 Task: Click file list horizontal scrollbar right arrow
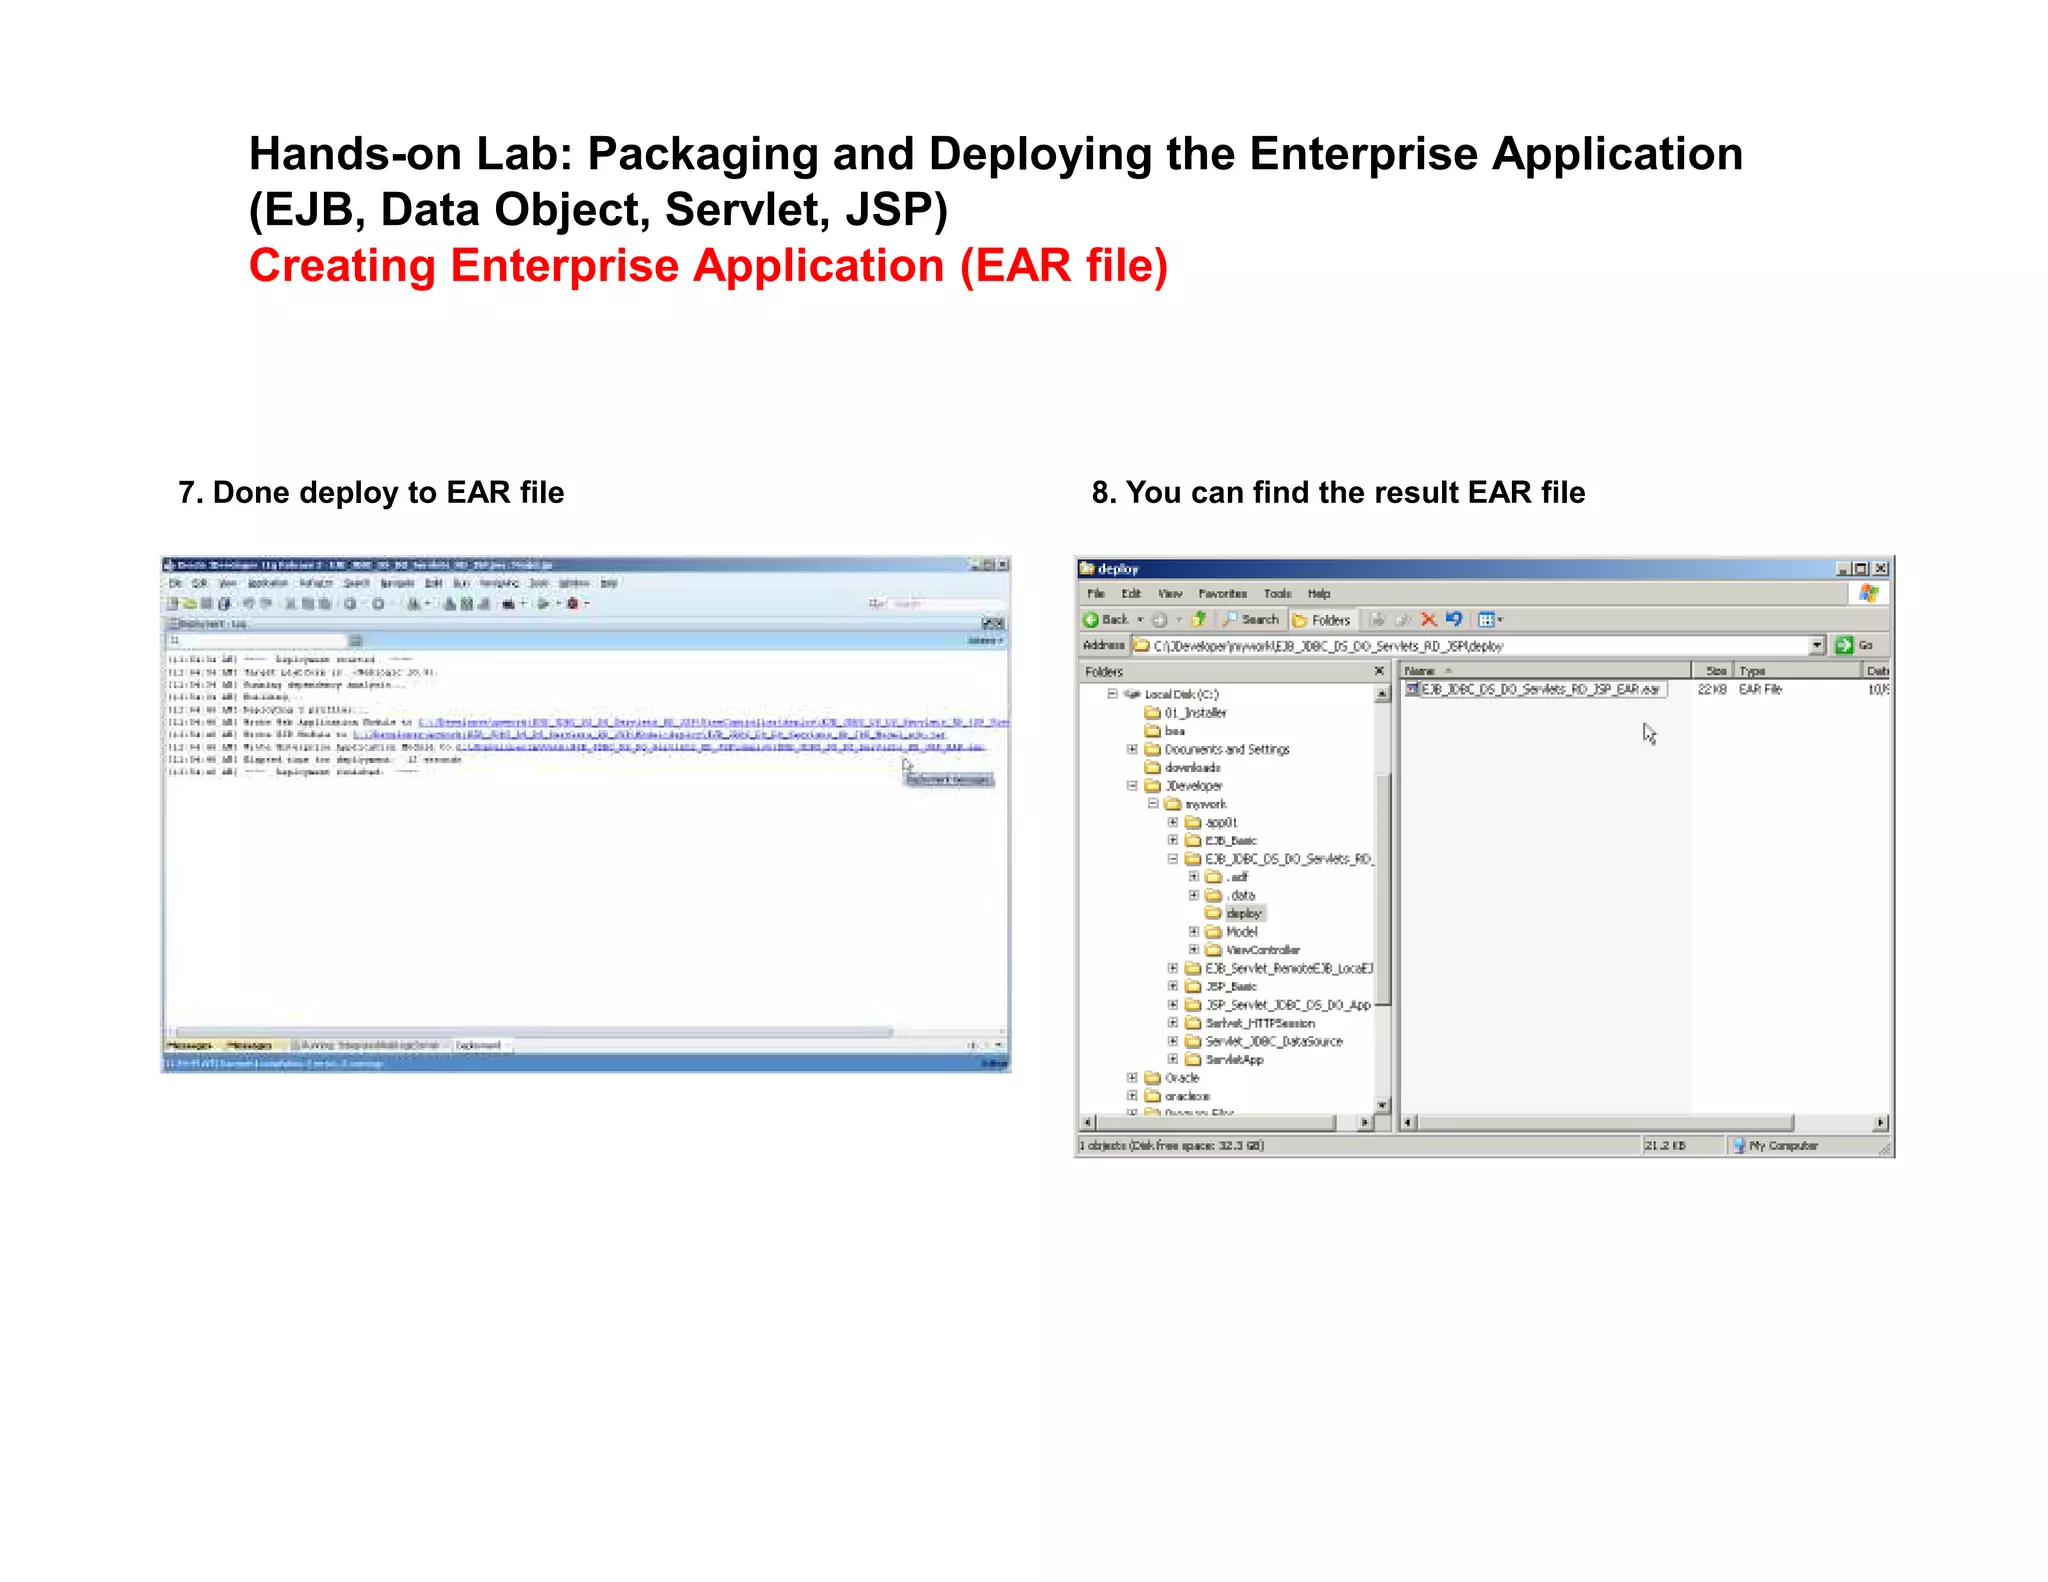1881,1123
